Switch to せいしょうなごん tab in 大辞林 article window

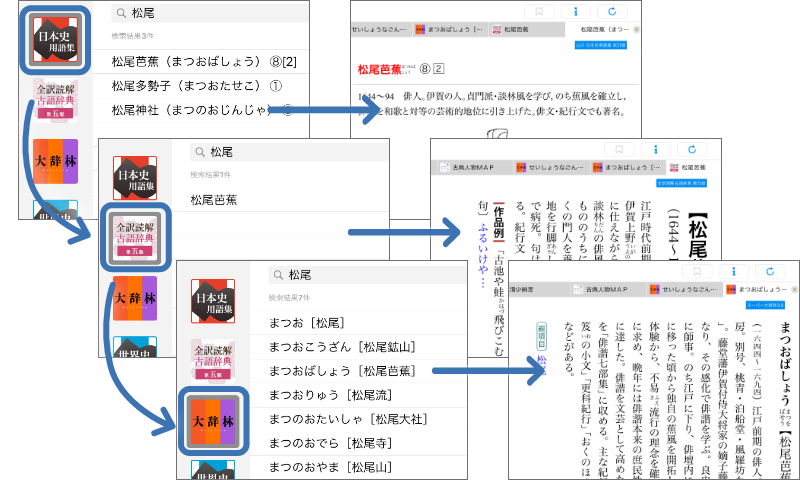[684, 289]
